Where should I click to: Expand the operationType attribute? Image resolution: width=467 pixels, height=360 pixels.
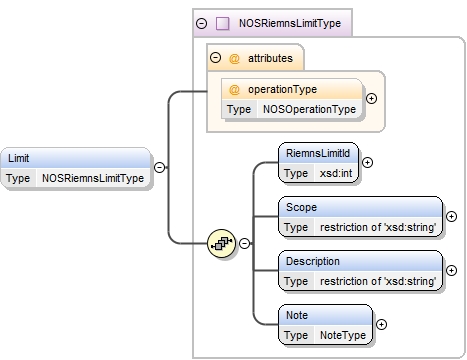pos(371,98)
